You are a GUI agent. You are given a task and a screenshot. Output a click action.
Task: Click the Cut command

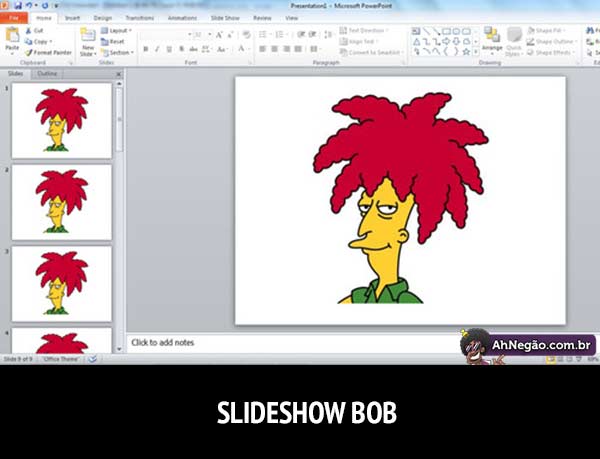point(39,31)
